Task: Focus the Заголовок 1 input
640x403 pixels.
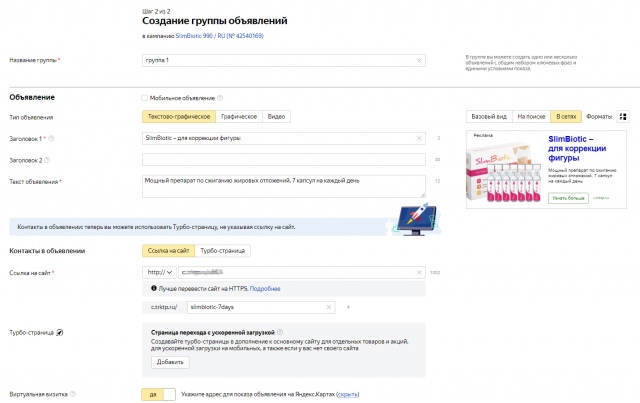Action: (284, 138)
